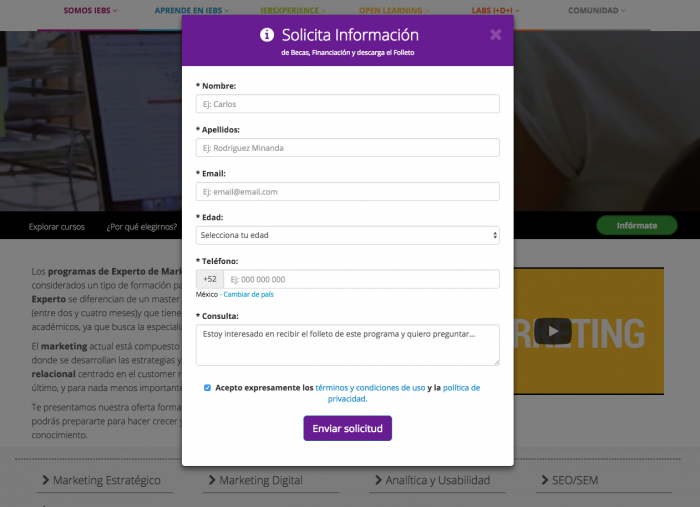
Task: Click the +52 country code prefix
Action: (210, 279)
